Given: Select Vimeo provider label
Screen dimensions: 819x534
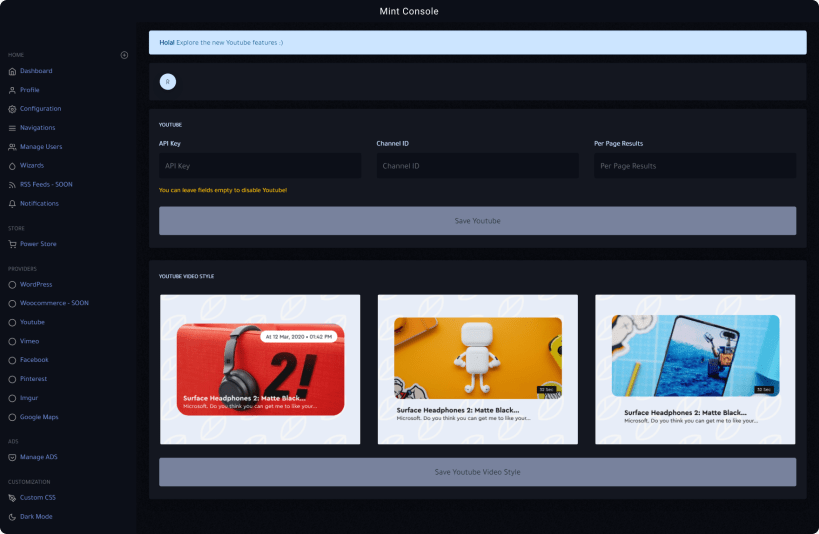Looking at the screenshot, I should 30,341.
